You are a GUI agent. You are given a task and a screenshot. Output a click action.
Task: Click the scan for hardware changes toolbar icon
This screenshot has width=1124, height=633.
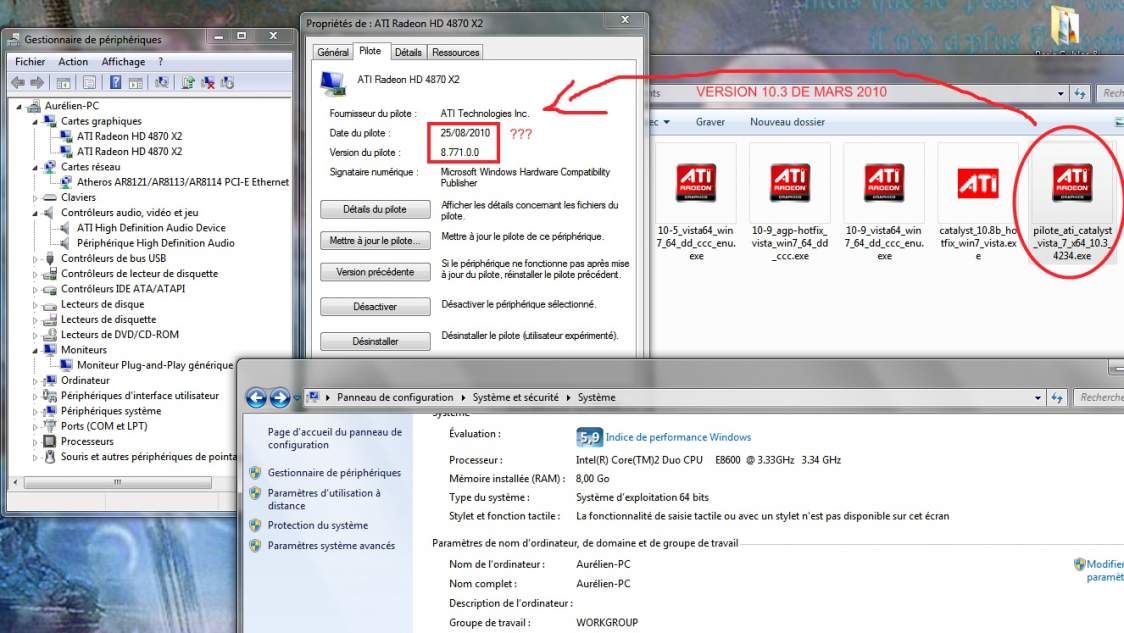(162, 82)
